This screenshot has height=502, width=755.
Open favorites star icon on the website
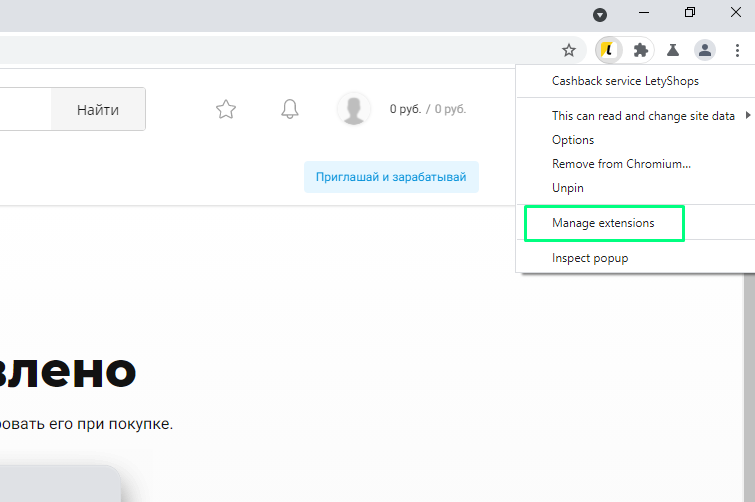point(226,109)
